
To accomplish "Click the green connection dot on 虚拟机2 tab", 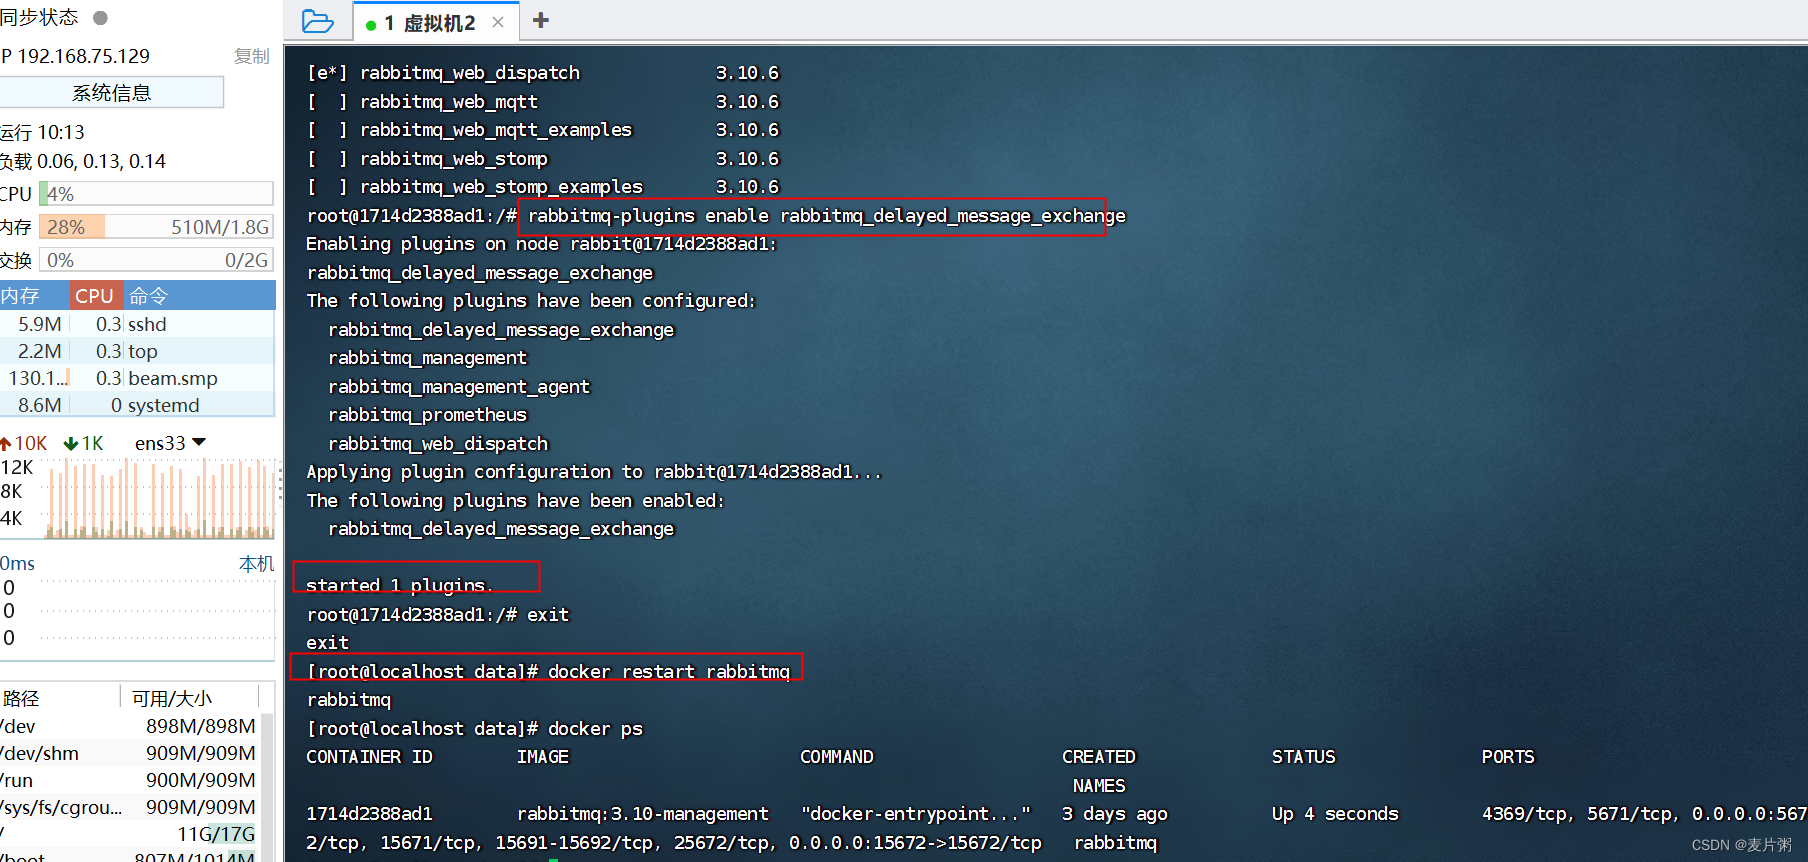I will [x=371, y=25].
